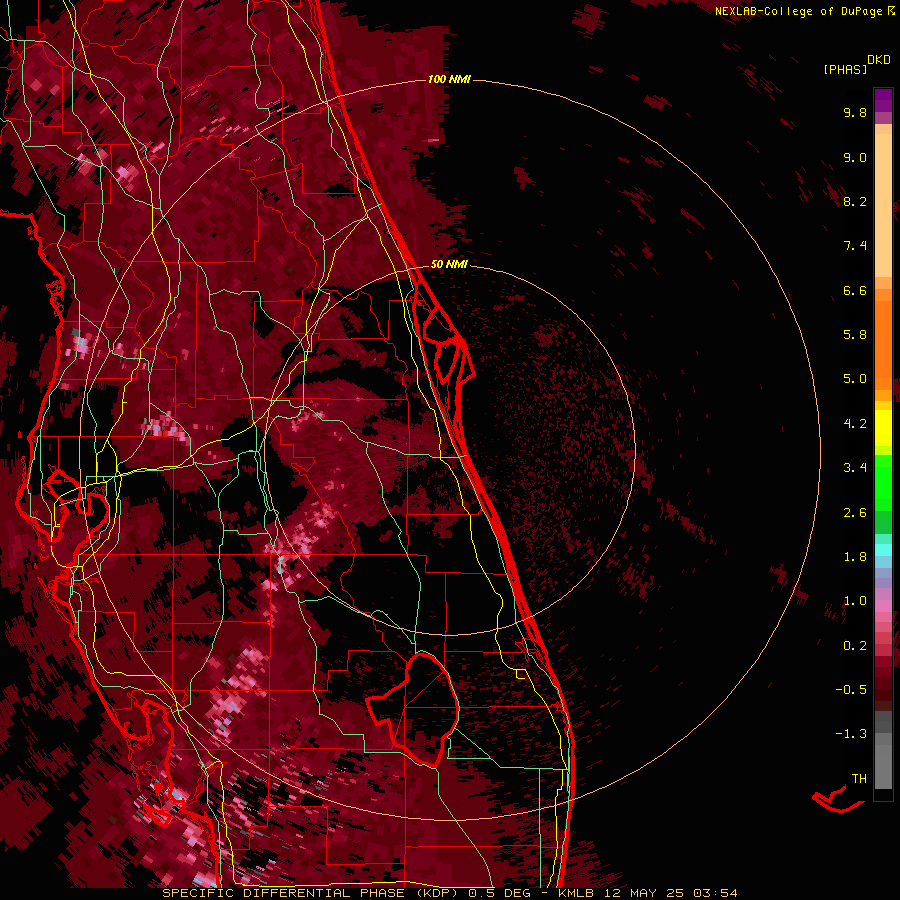Viewport: 900px width, 900px height.
Task: Click the (KDP) product abbreviation
Action: (439, 893)
